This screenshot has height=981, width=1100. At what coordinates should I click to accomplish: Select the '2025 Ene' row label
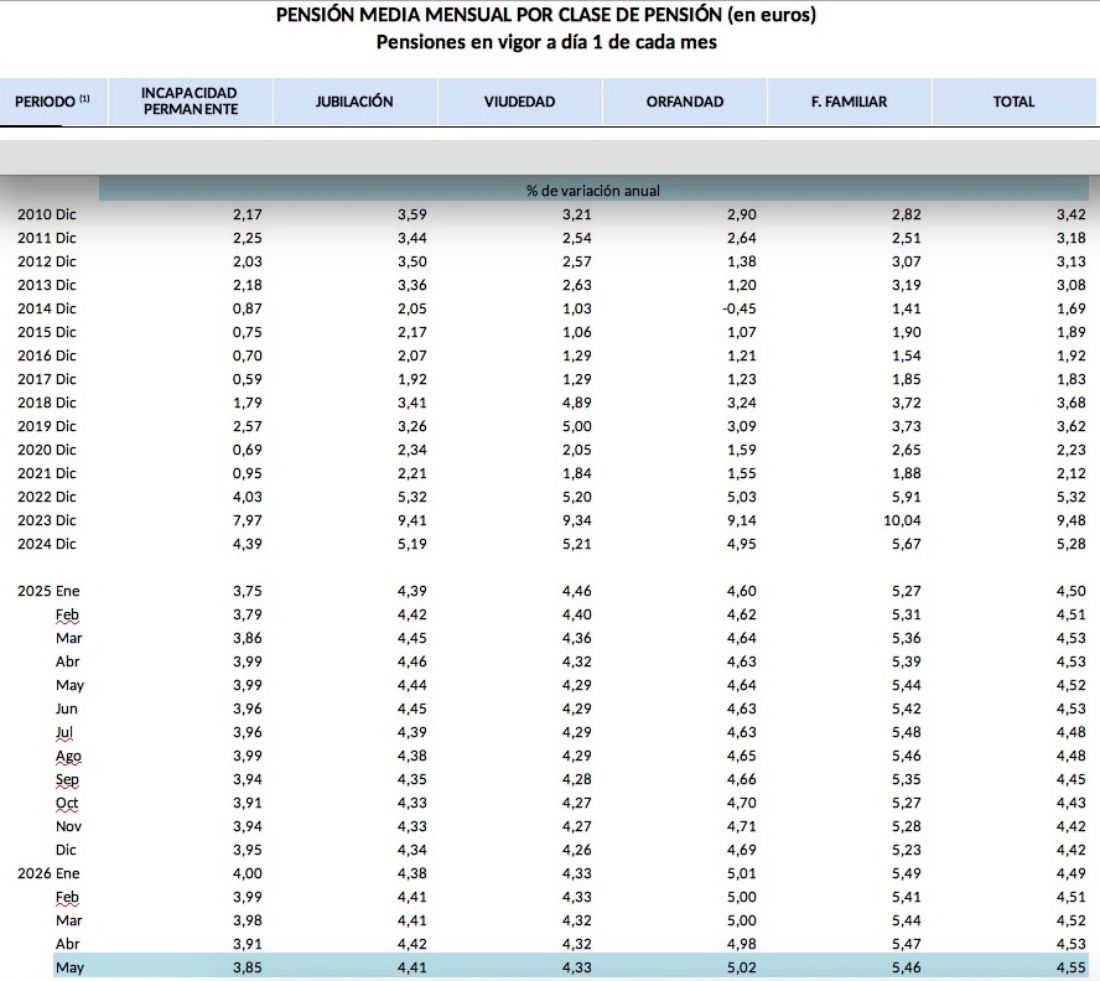pyautogui.click(x=48, y=591)
